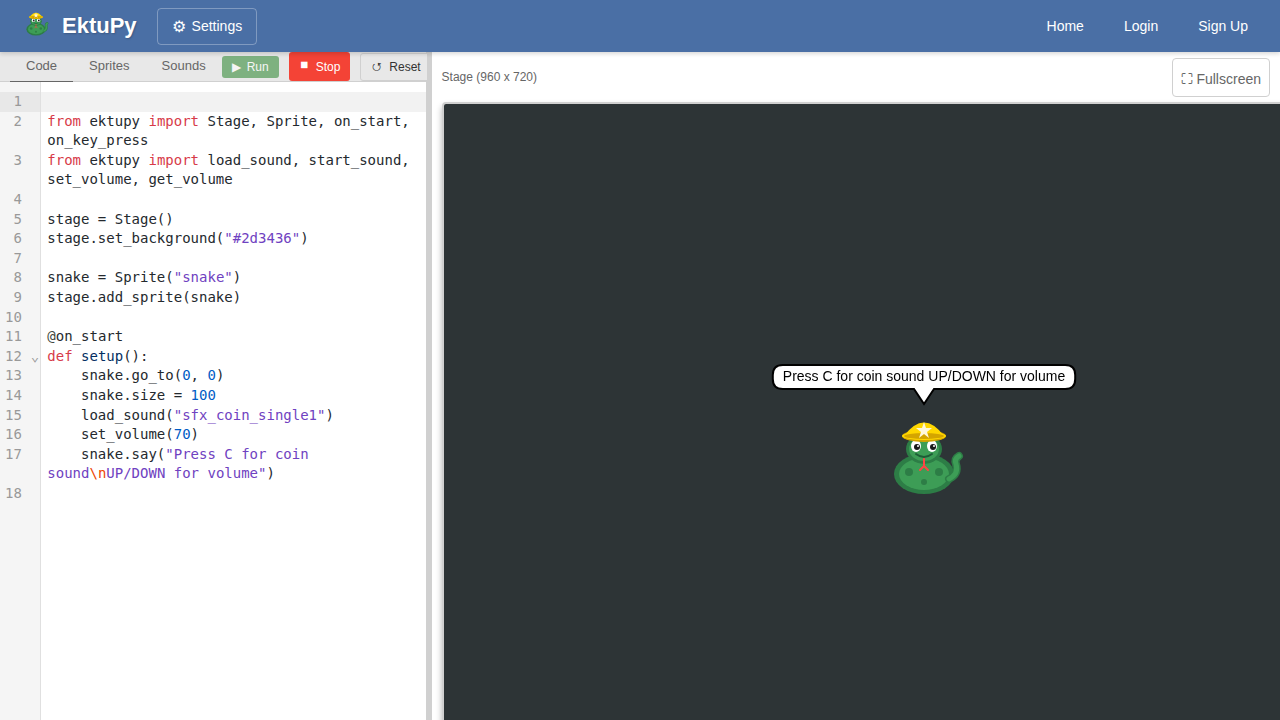Run the program with the Run button
Screen dimensions: 1280x720
(250, 67)
